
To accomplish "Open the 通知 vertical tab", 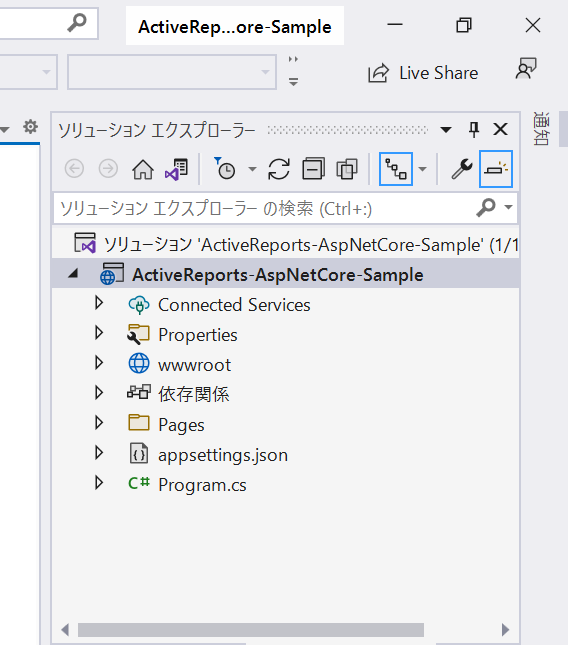I will [540, 128].
